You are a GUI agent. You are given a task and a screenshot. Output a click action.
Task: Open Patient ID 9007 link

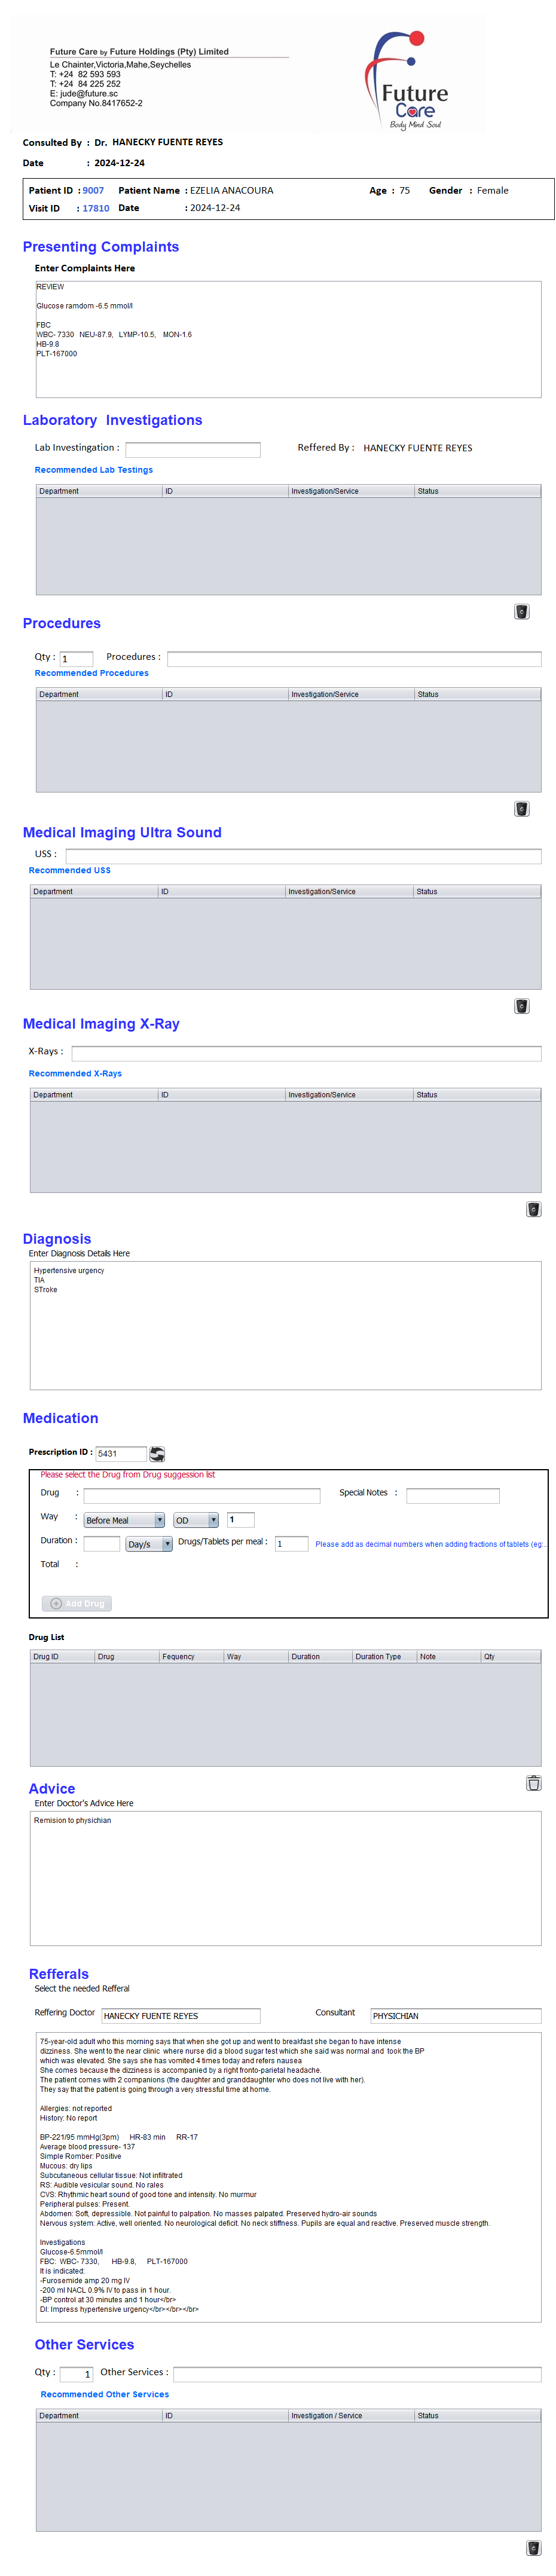[x=93, y=190]
